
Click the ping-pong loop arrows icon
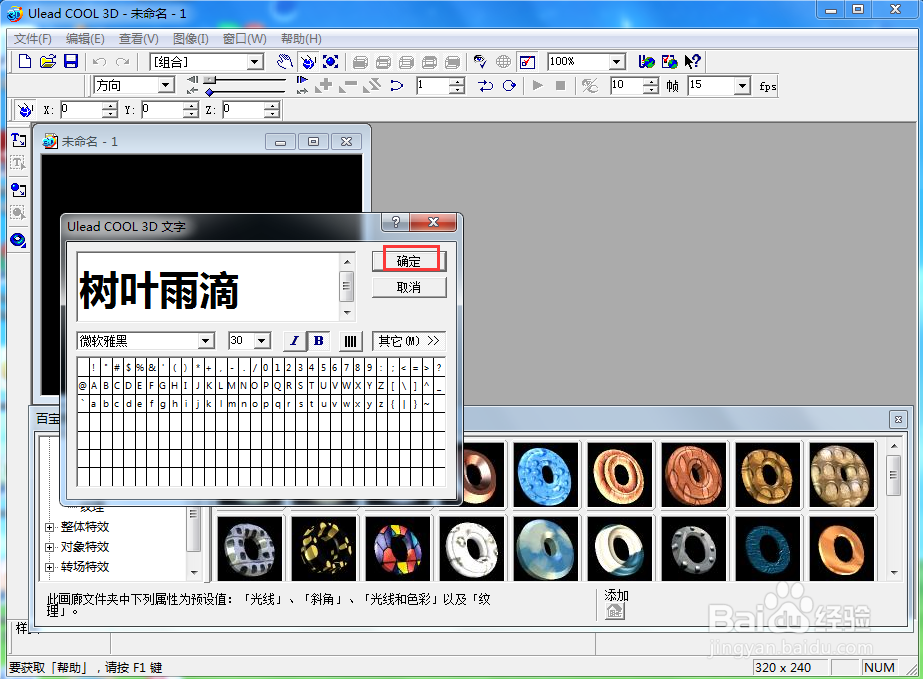tap(486, 85)
